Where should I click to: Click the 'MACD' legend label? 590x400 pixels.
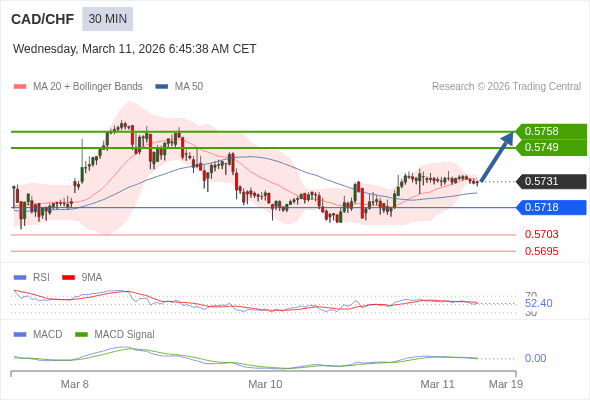pyautogui.click(x=48, y=335)
